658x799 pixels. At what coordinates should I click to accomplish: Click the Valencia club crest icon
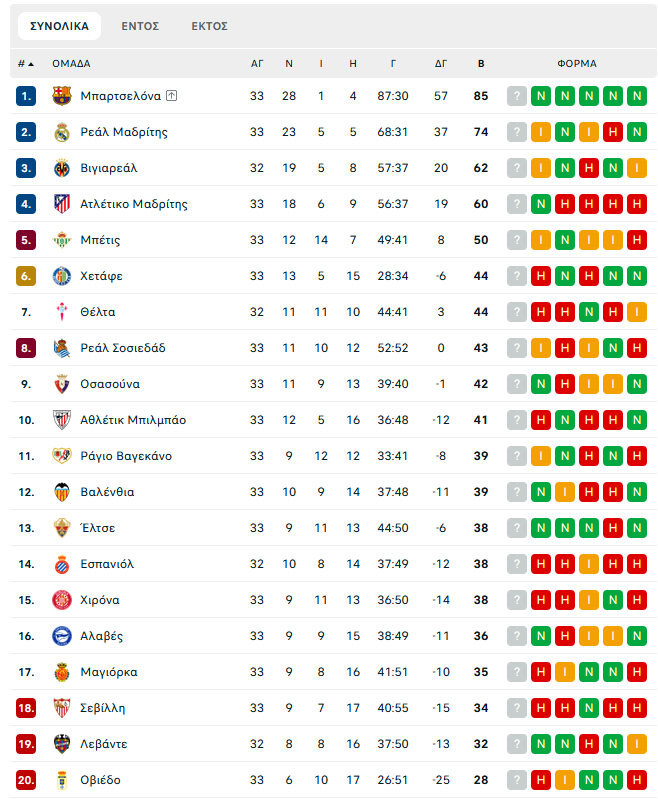[x=62, y=492]
